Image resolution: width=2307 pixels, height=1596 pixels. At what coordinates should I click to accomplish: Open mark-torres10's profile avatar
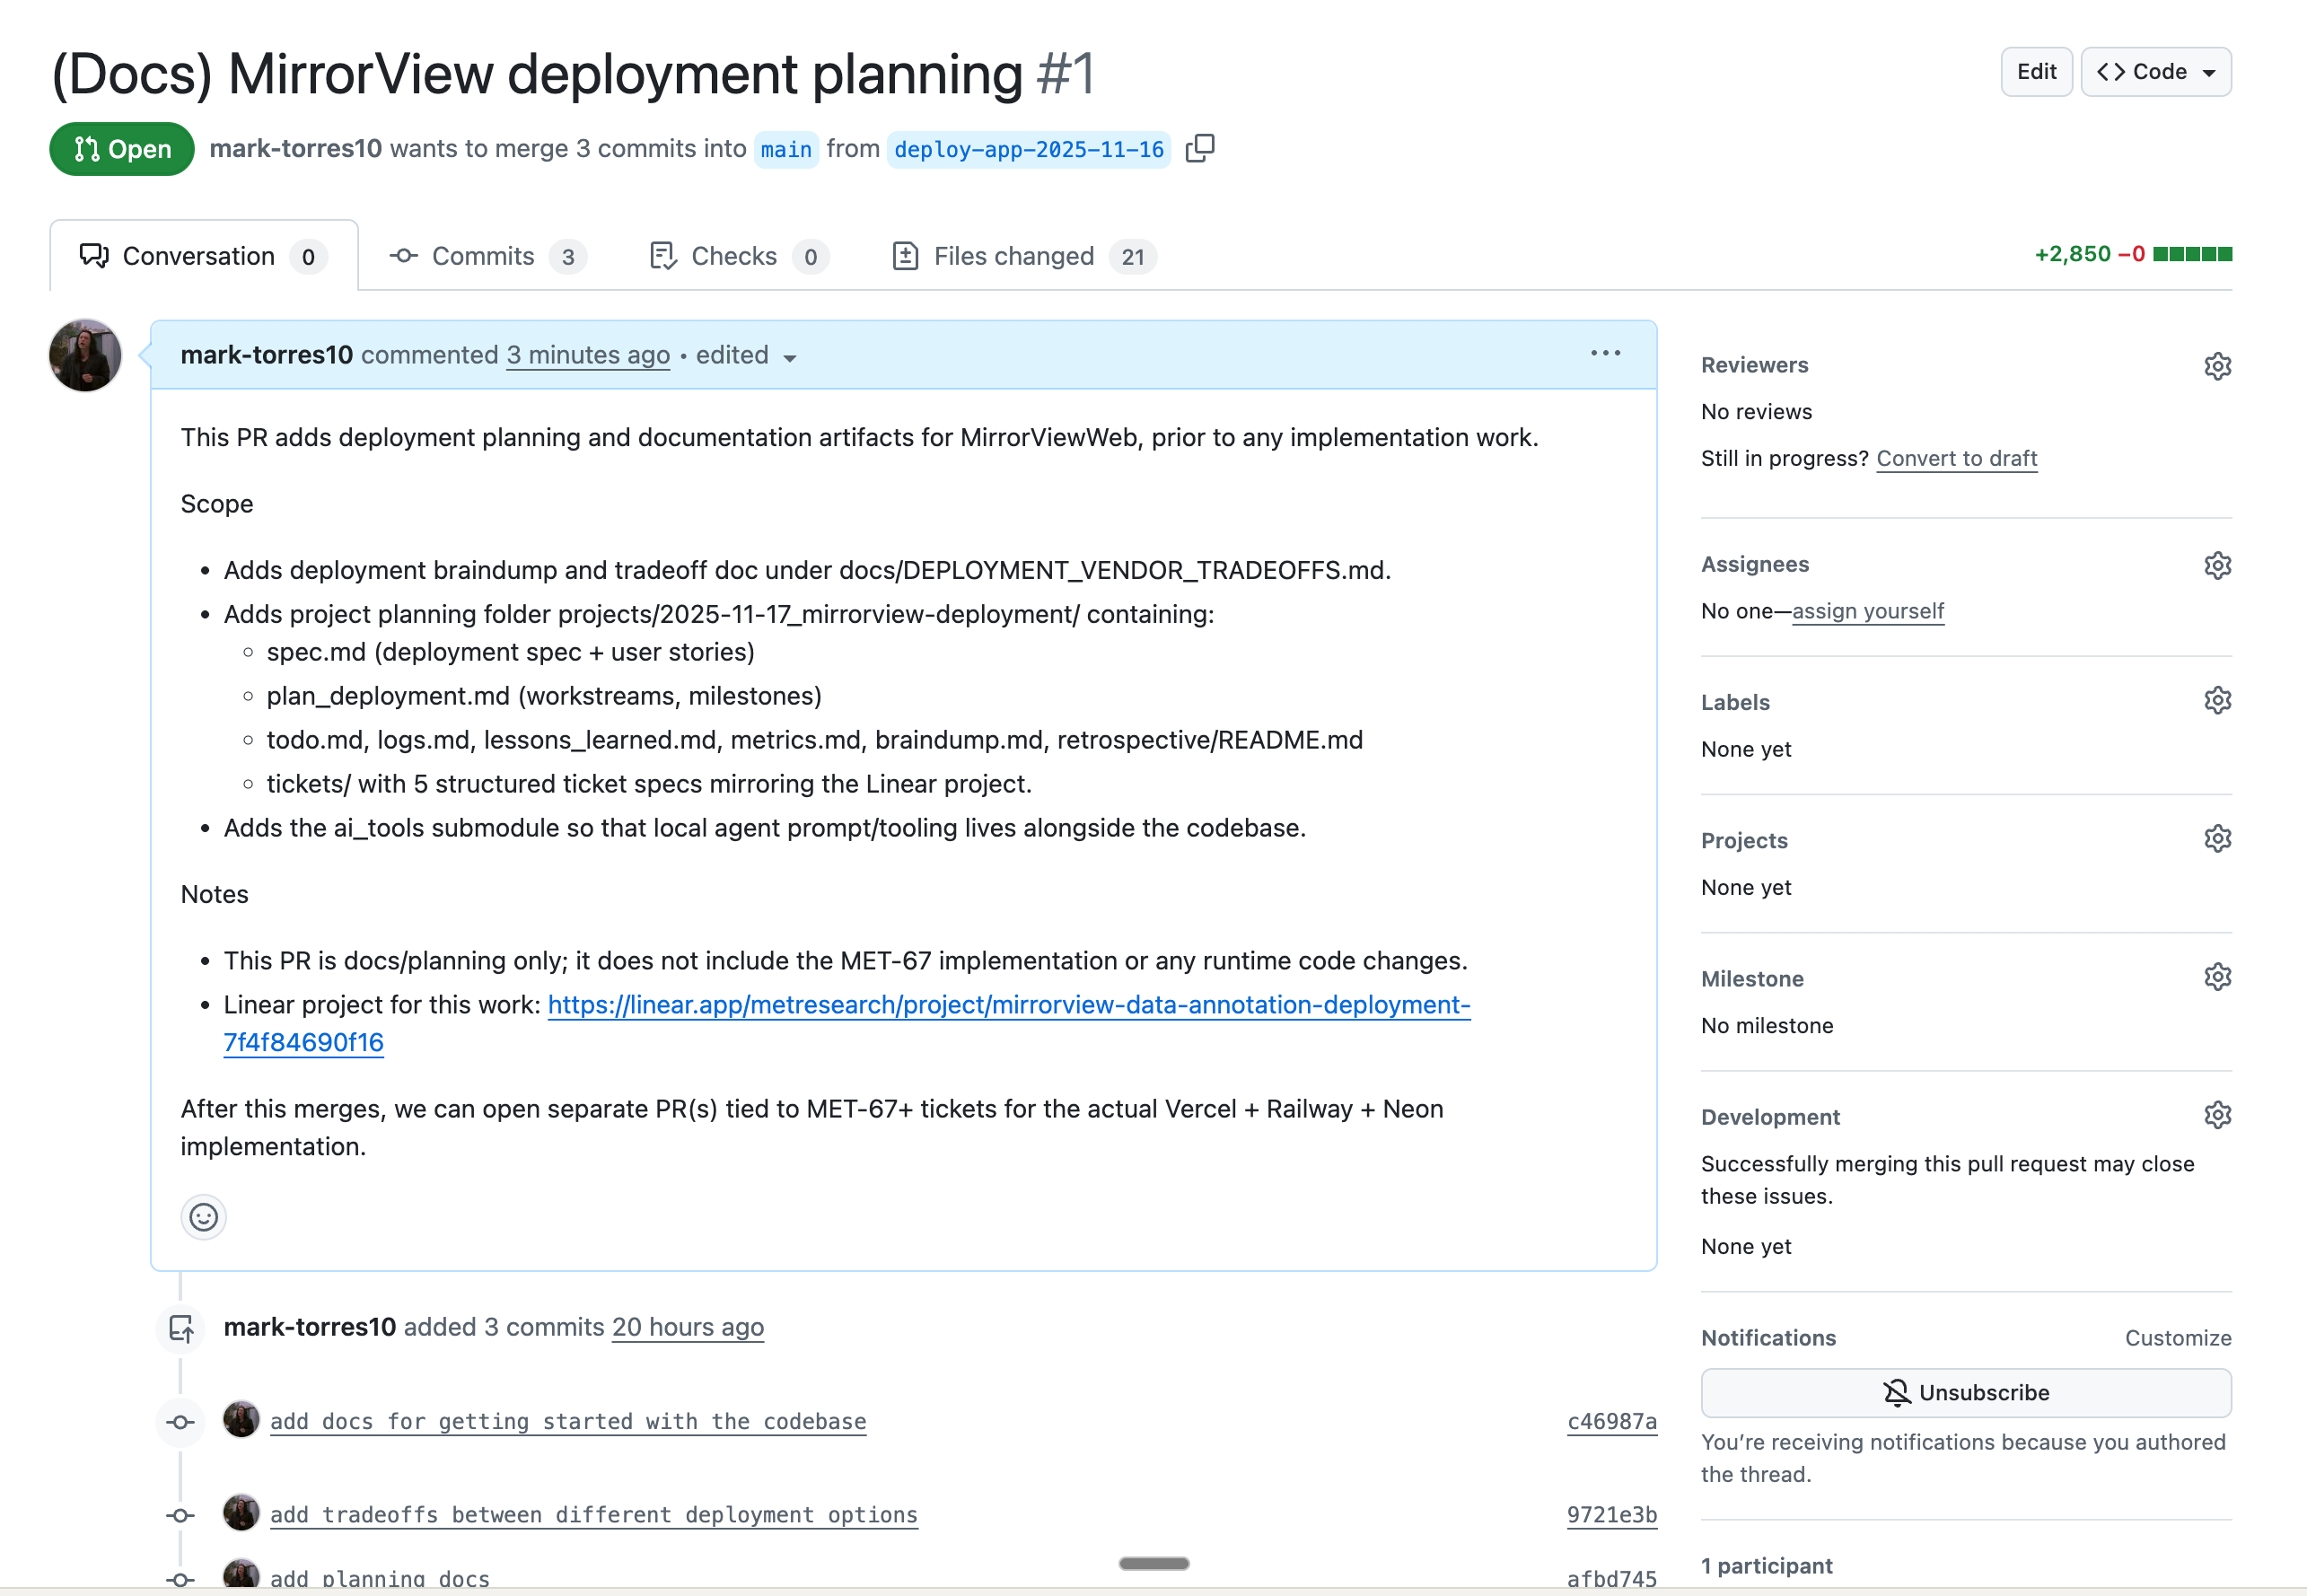click(84, 355)
